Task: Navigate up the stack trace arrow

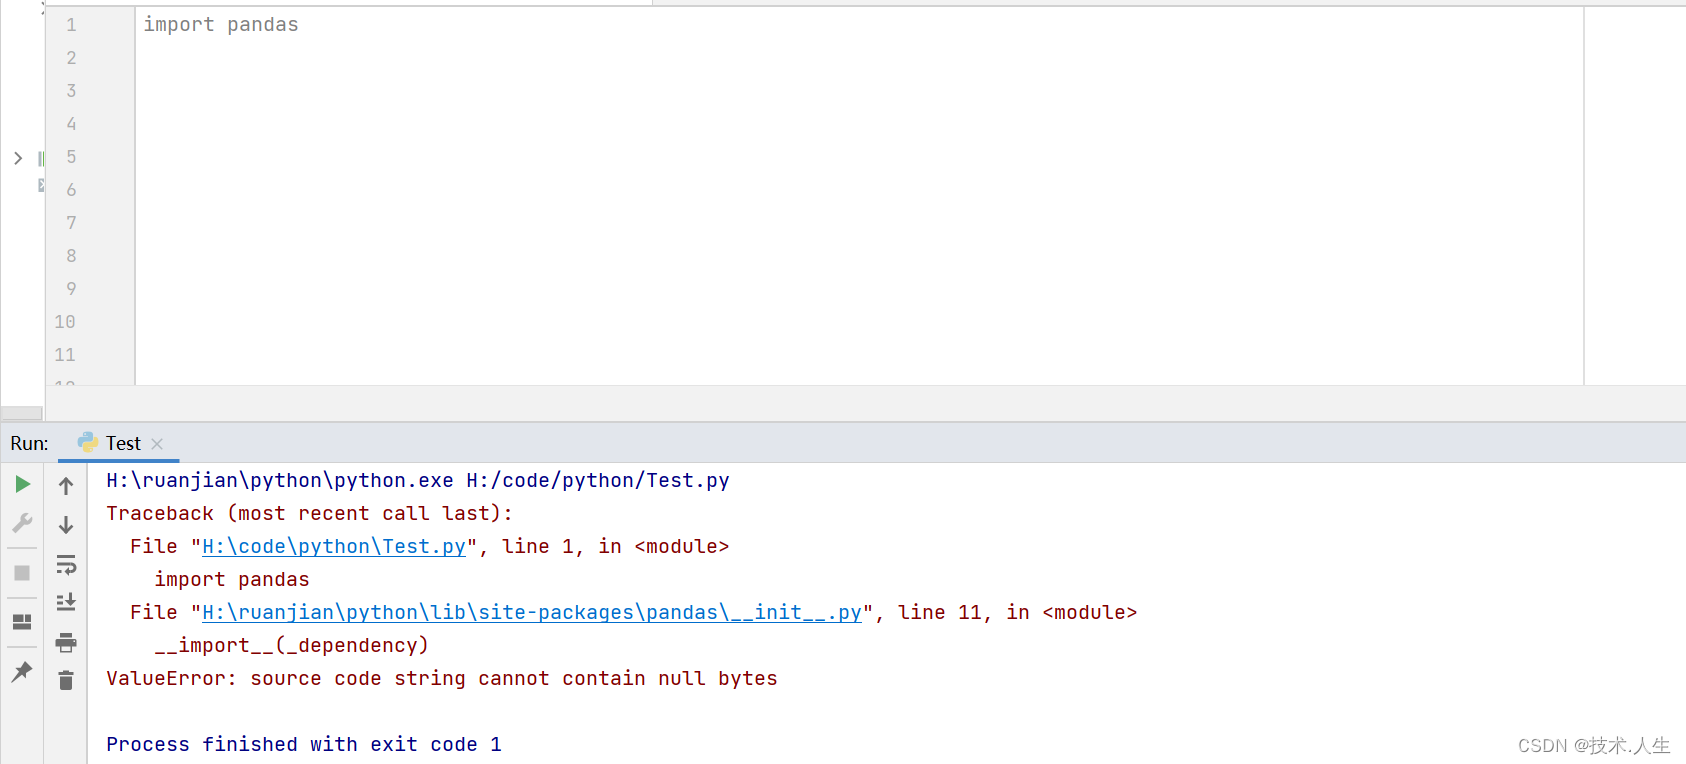Action: 66,486
